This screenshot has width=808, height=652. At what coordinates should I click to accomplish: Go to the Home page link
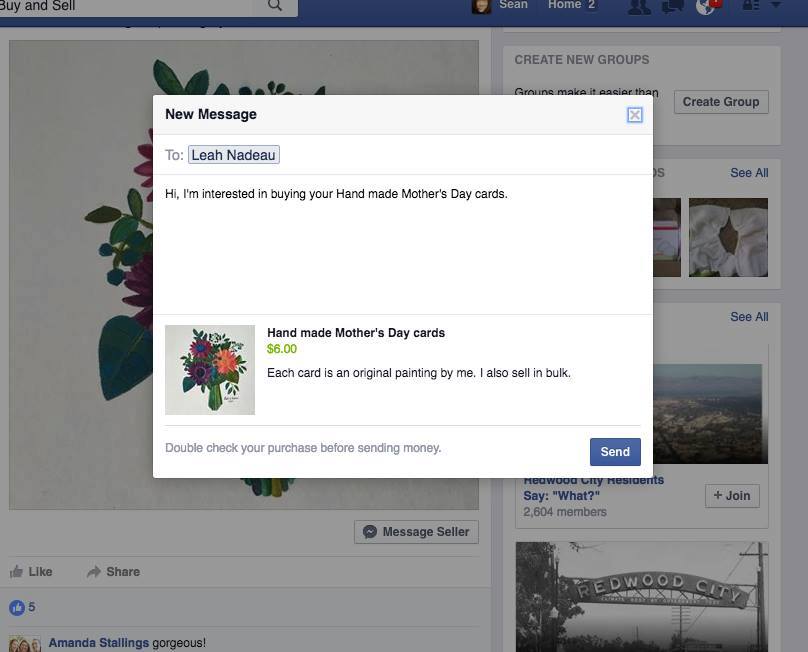click(564, 5)
